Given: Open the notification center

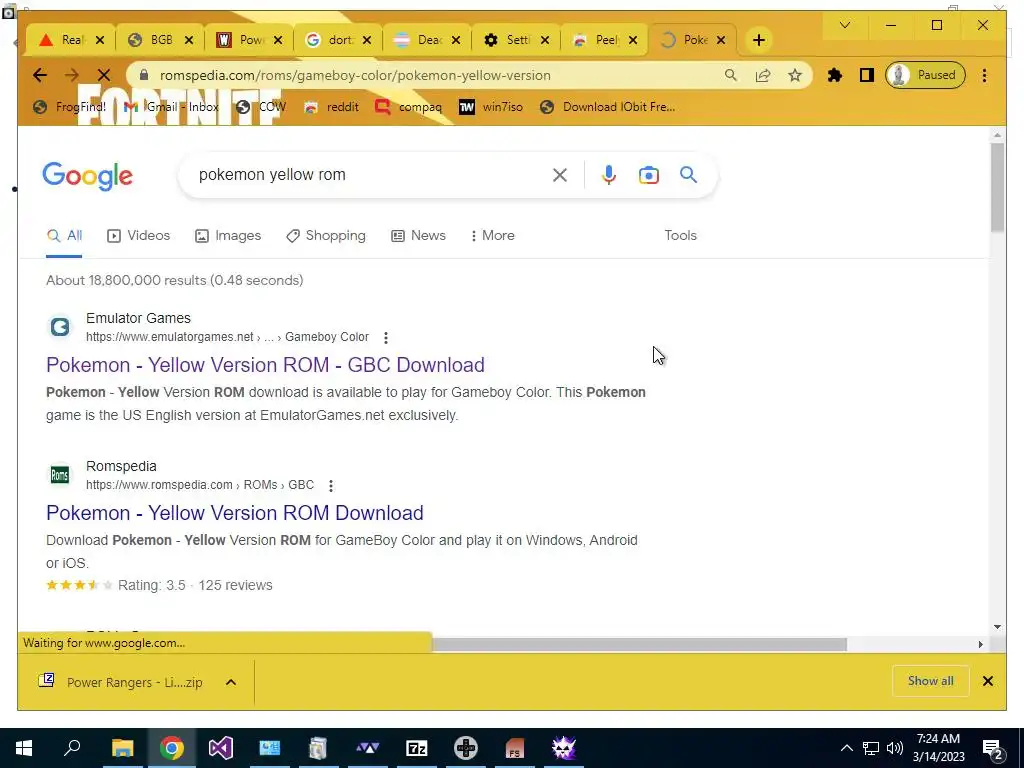Looking at the screenshot, I should [993, 748].
